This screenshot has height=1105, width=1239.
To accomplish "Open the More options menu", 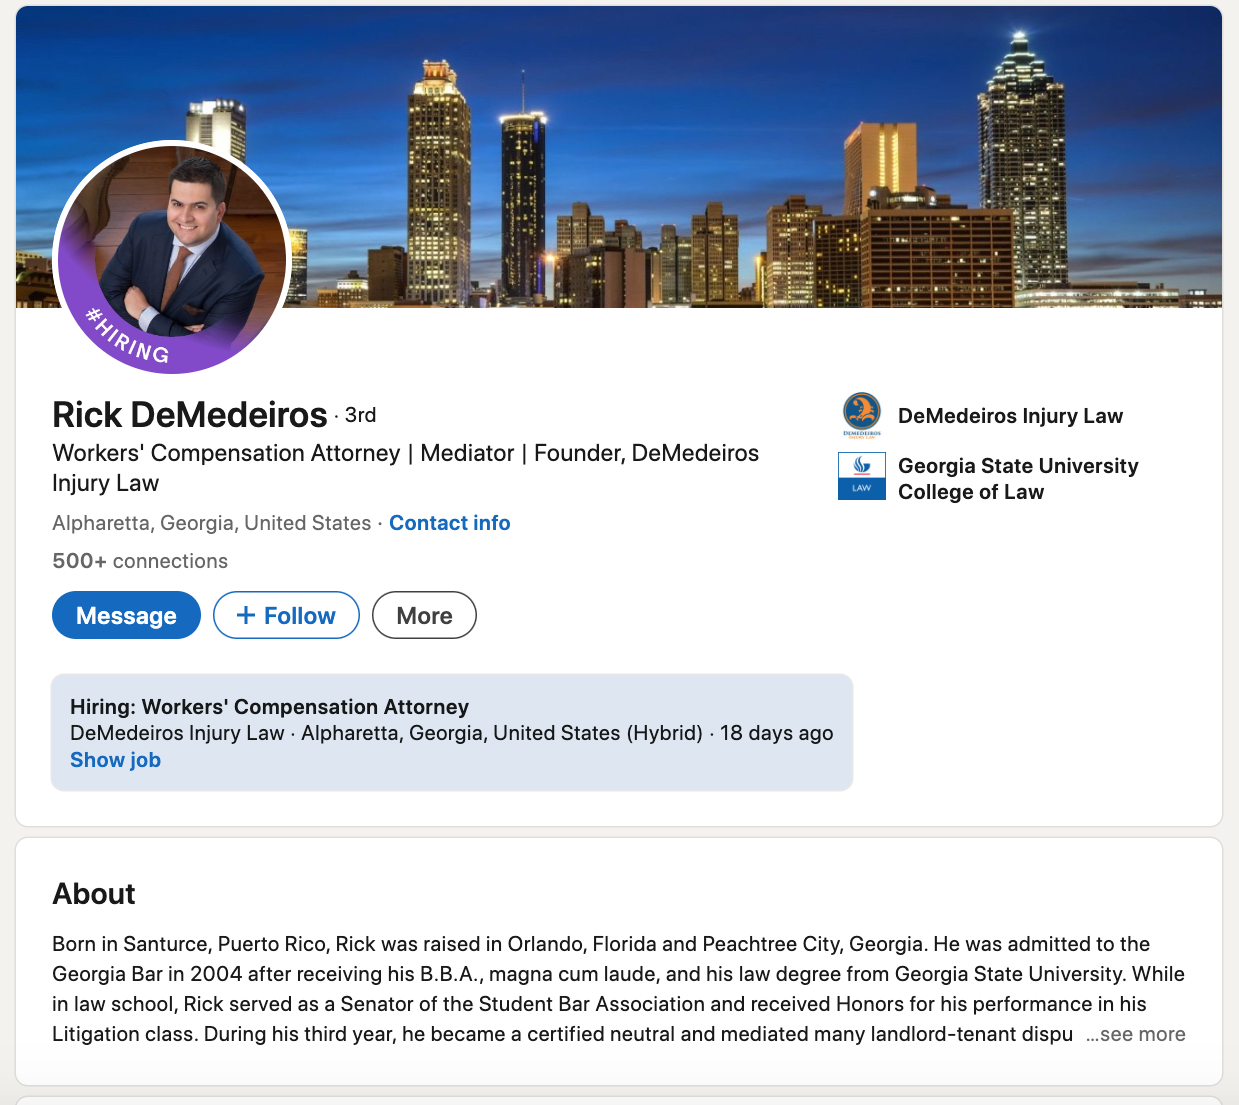I will (424, 615).
